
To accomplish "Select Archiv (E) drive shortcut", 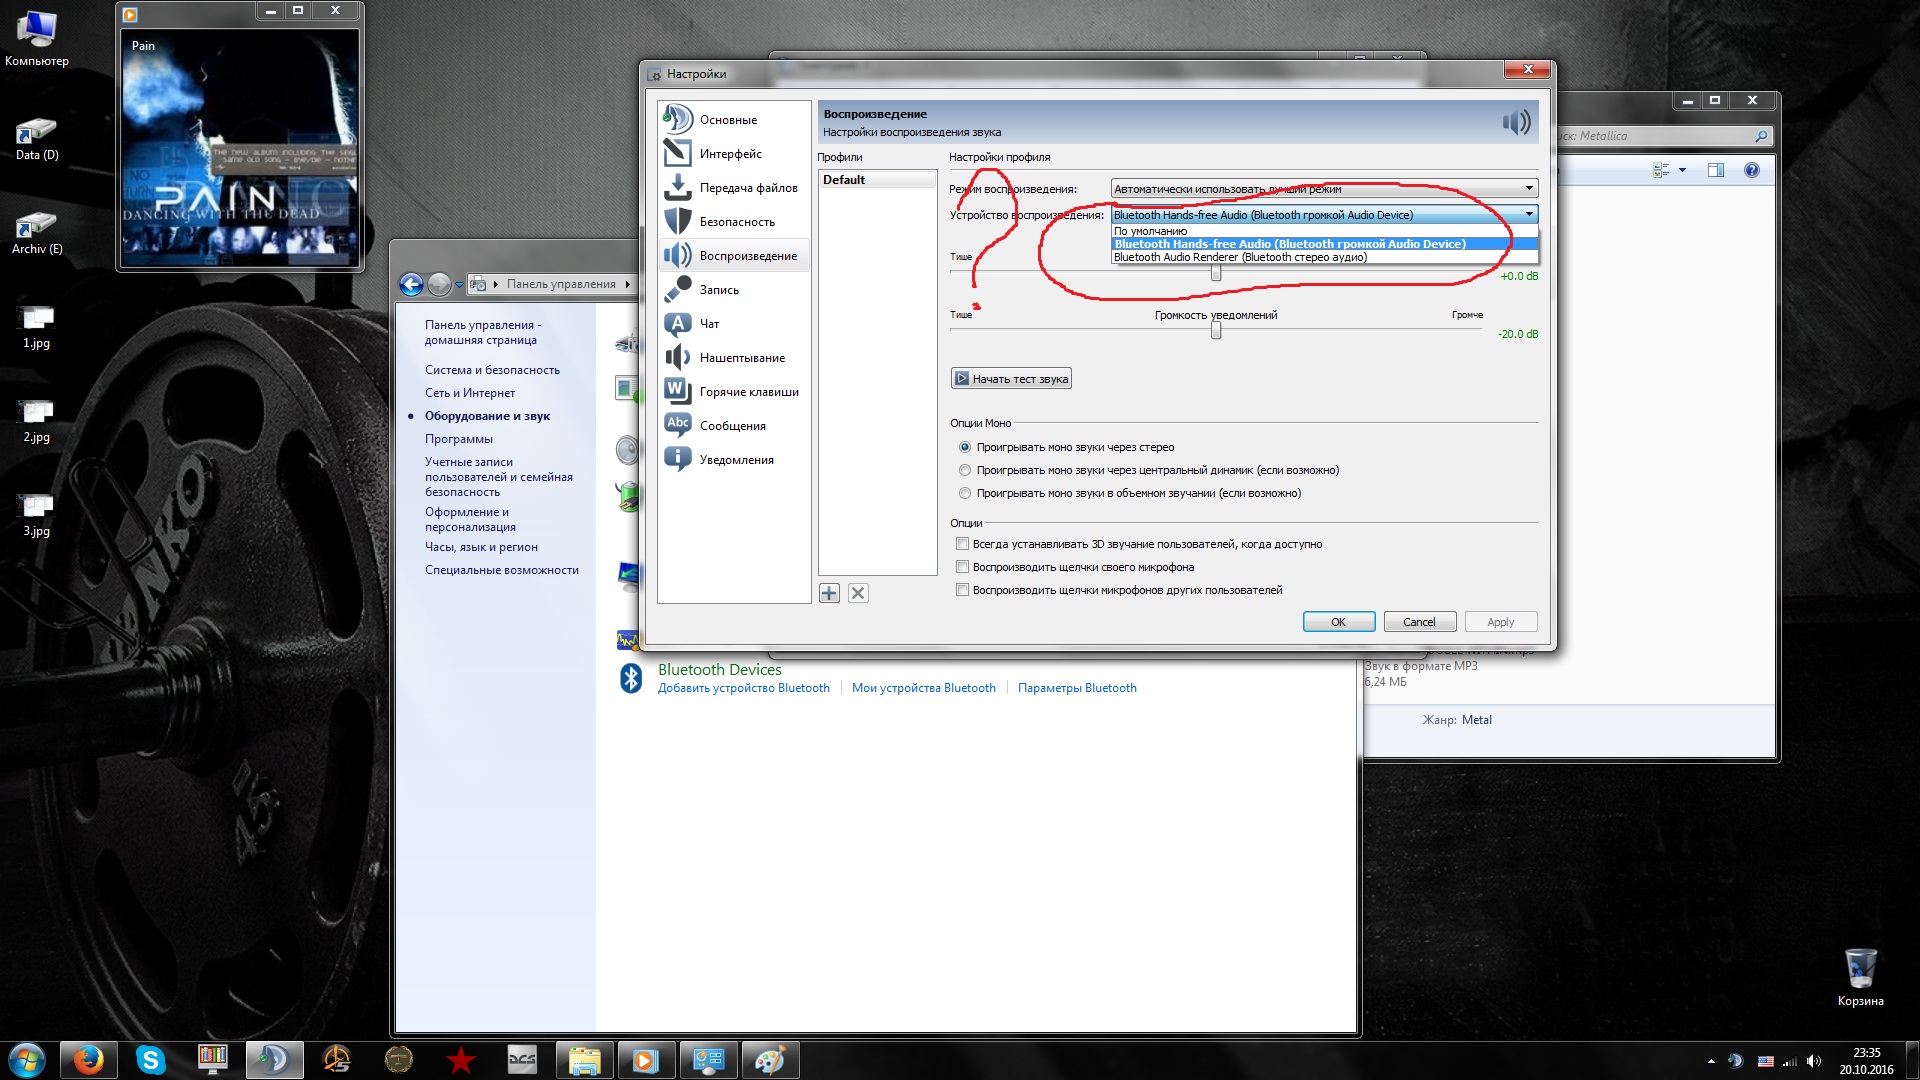I will point(37,232).
